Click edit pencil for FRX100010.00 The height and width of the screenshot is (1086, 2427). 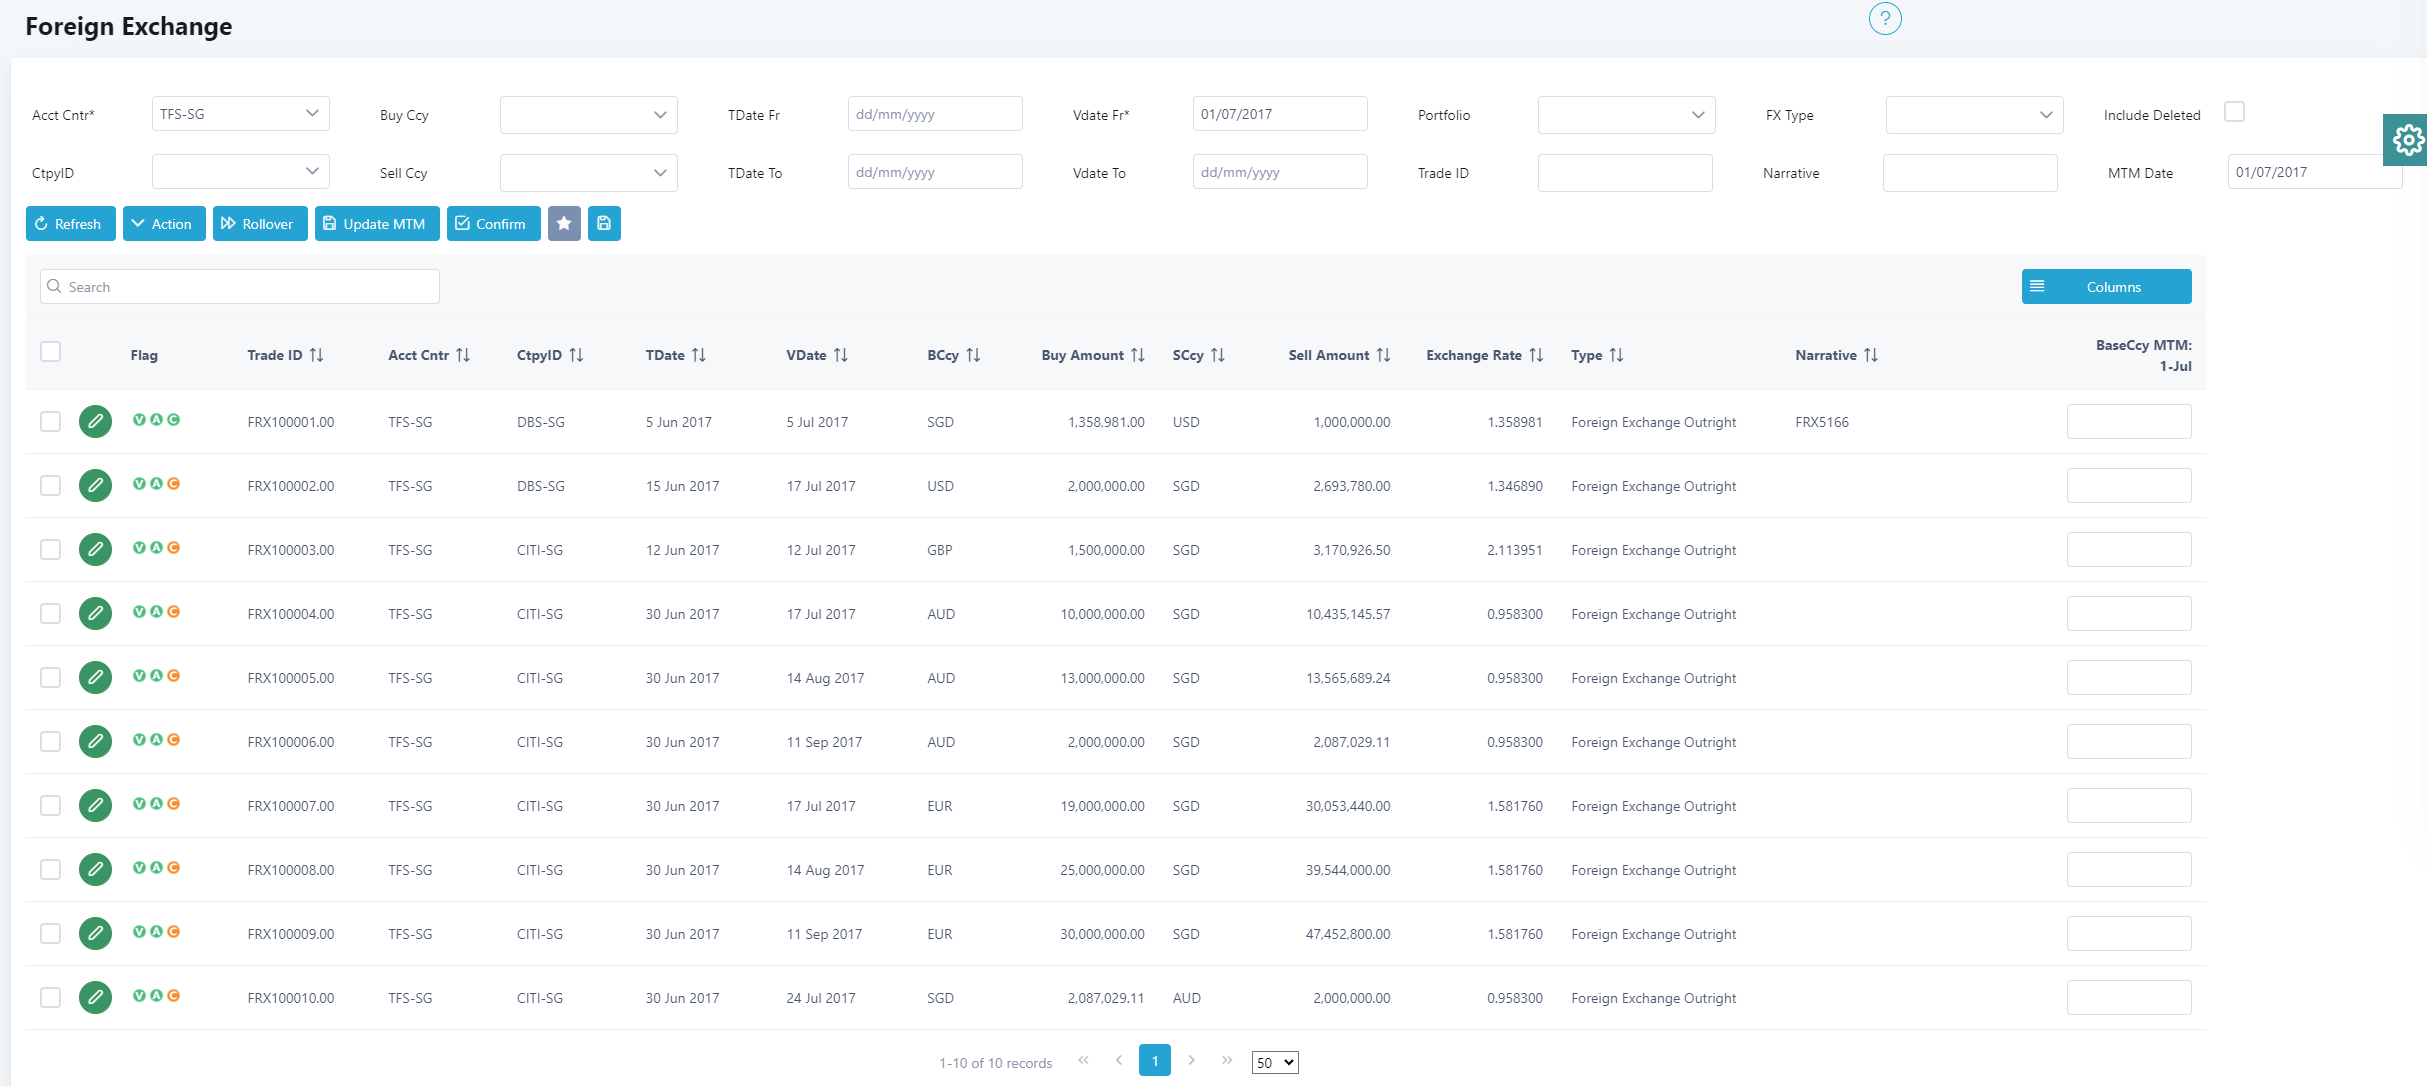(x=95, y=998)
